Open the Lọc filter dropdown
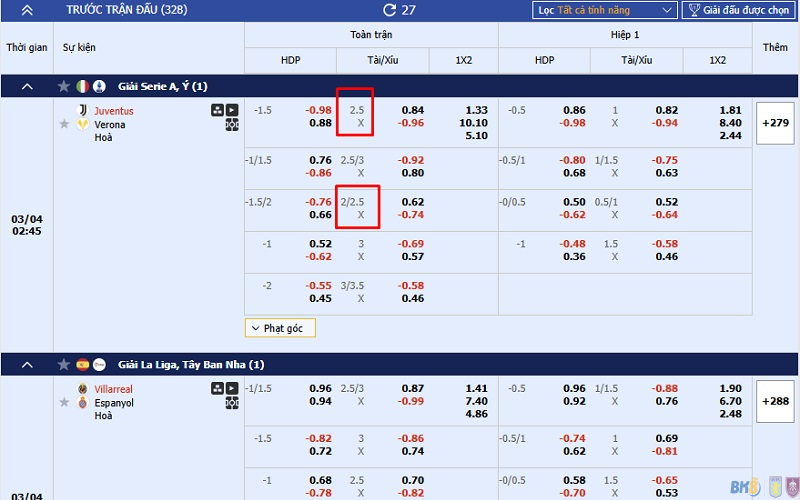Viewport: 800px width, 500px height. point(604,10)
